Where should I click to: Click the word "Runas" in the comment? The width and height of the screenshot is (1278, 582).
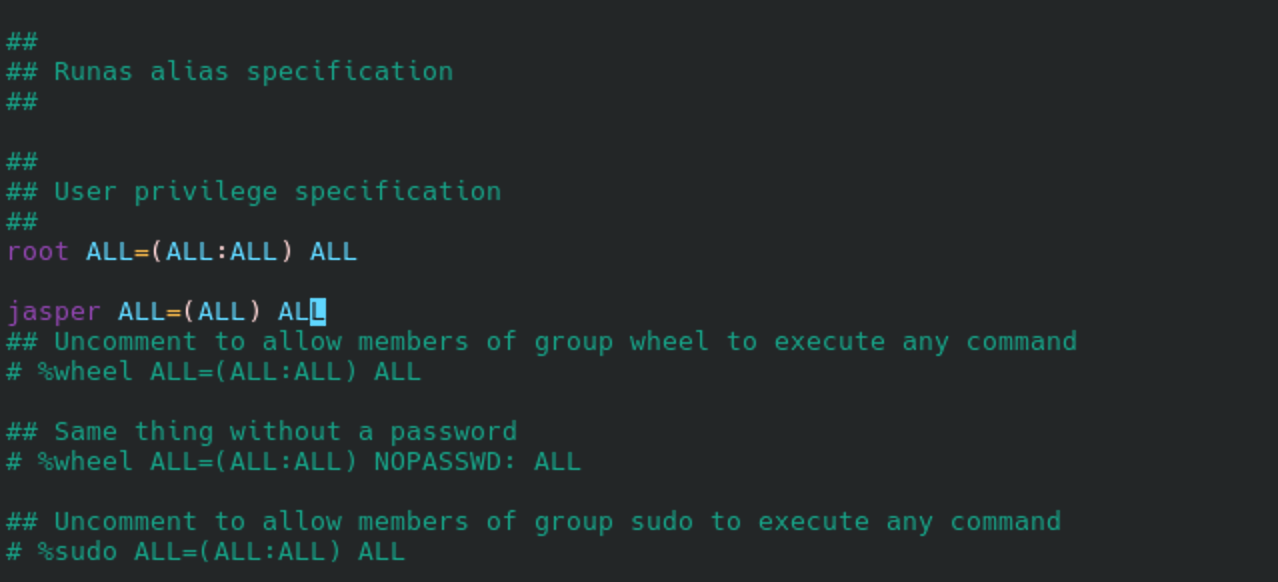tap(93, 71)
